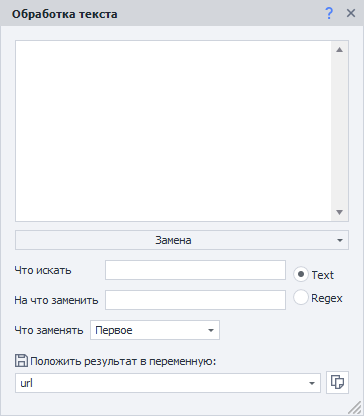This screenshot has height=416, width=364.
Task: Click the Положить результат в переменную label
Action: pyautogui.click(x=123, y=361)
